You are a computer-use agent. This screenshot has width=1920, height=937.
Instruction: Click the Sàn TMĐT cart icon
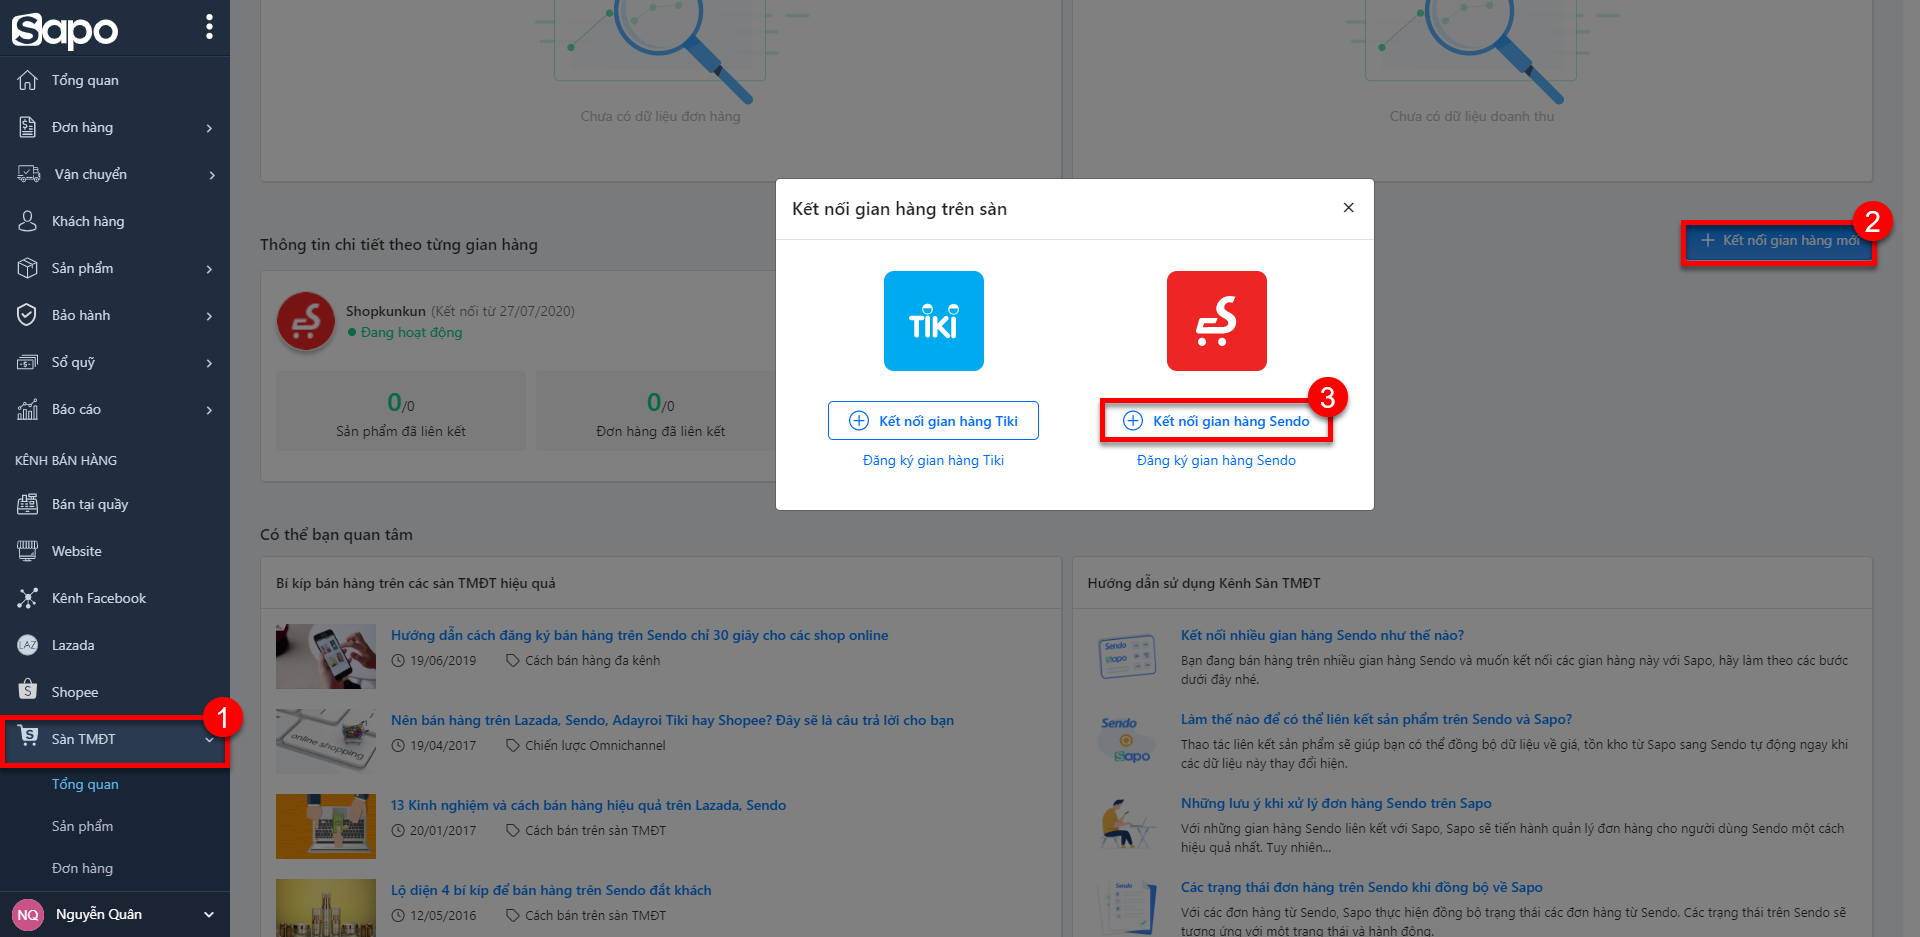28,737
